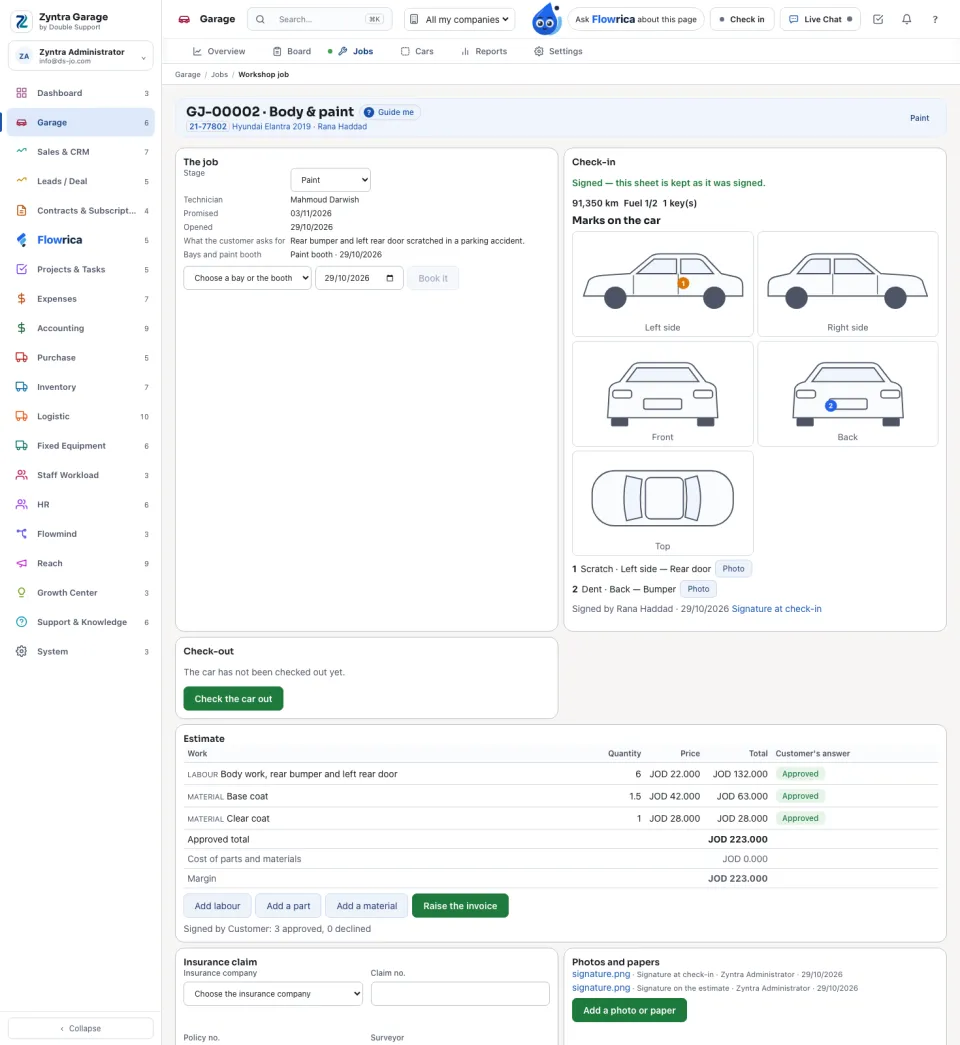
Task: Open Flowmind from the sidebar
Action: coord(81,534)
